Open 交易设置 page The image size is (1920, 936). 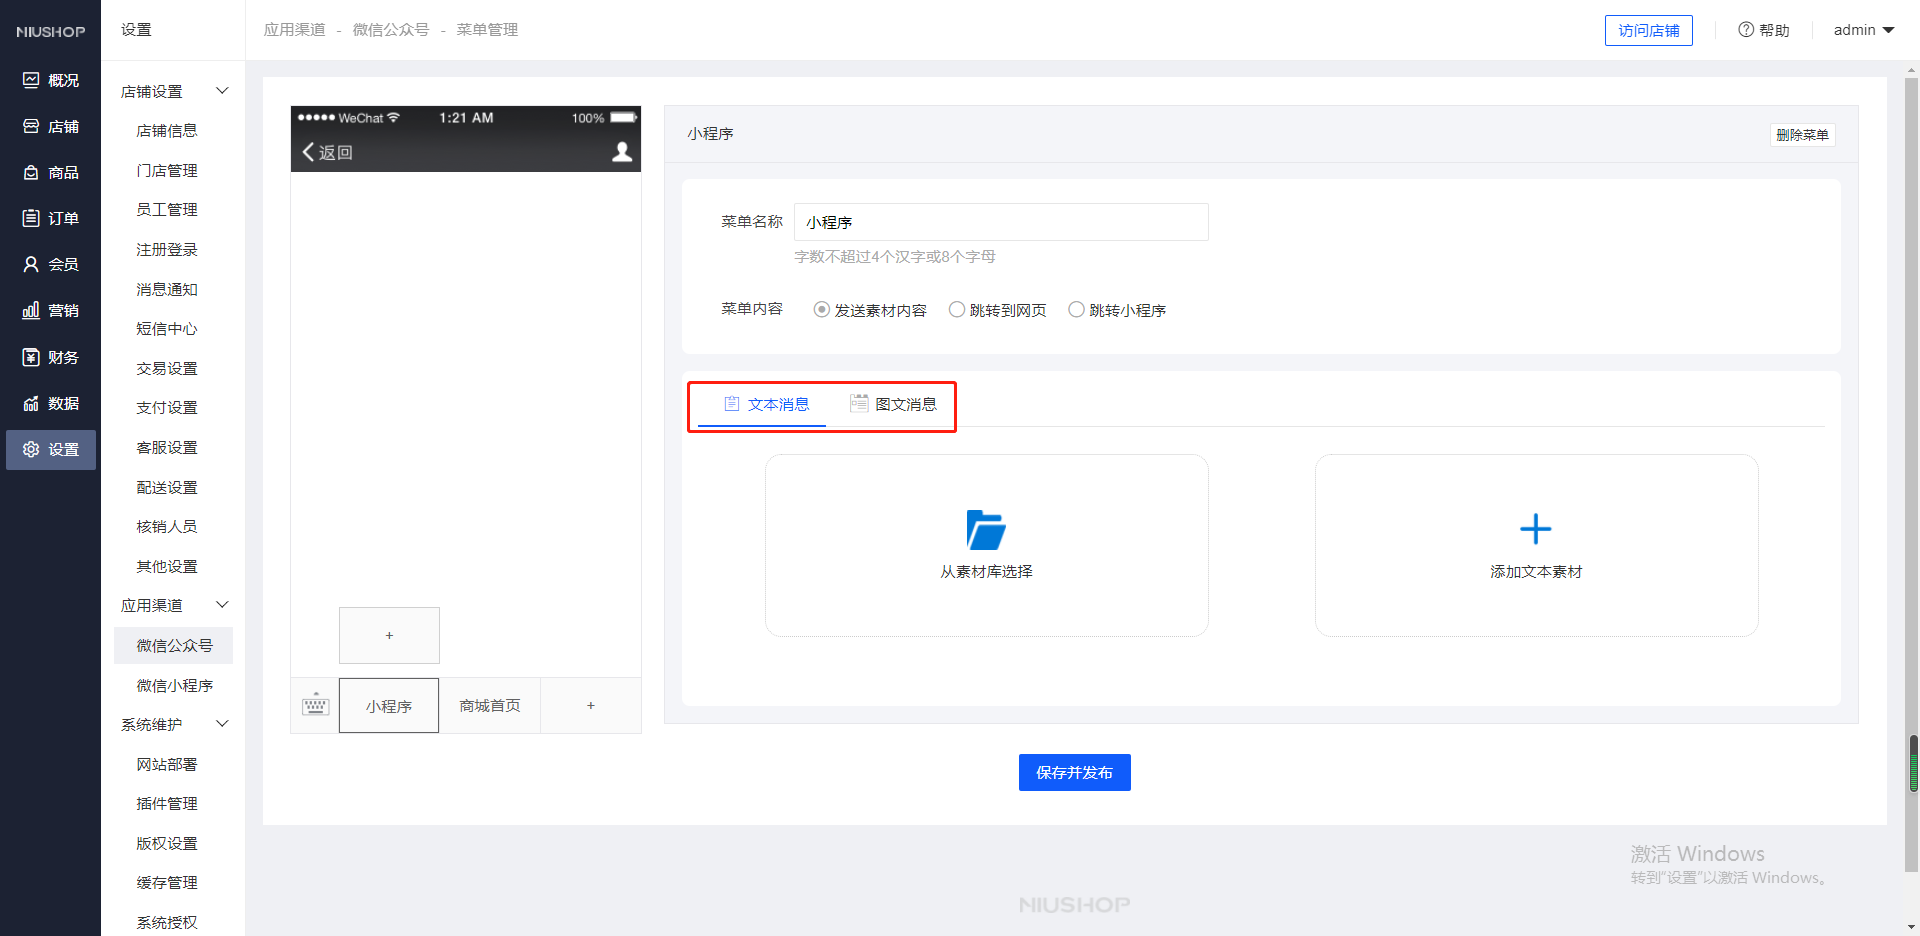click(167, 368)
